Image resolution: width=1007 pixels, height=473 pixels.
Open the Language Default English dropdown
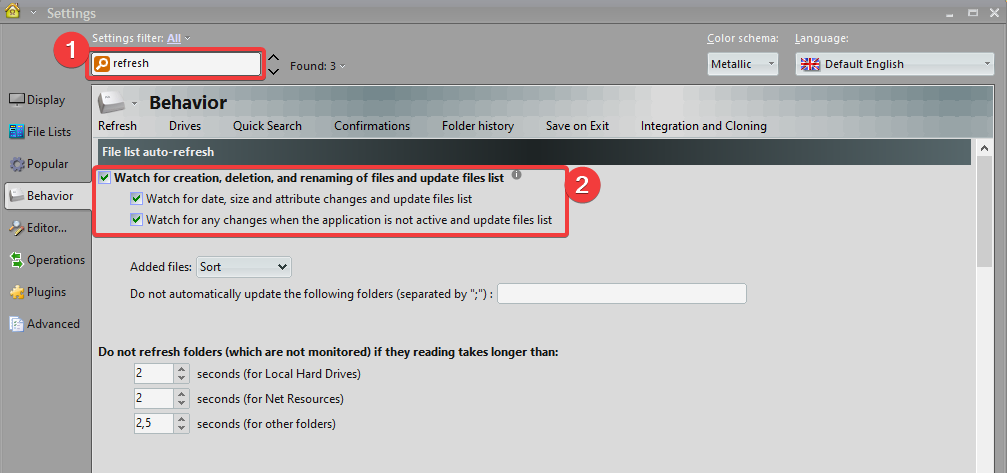893,64
